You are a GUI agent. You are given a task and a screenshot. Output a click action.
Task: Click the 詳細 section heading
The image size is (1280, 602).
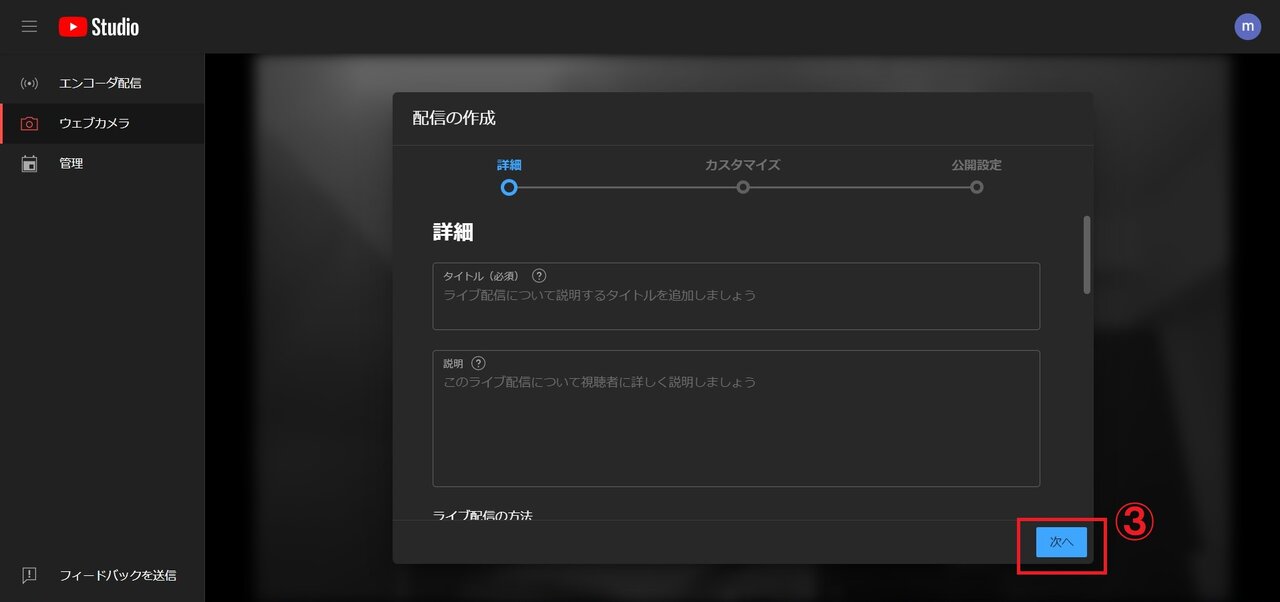453,232
